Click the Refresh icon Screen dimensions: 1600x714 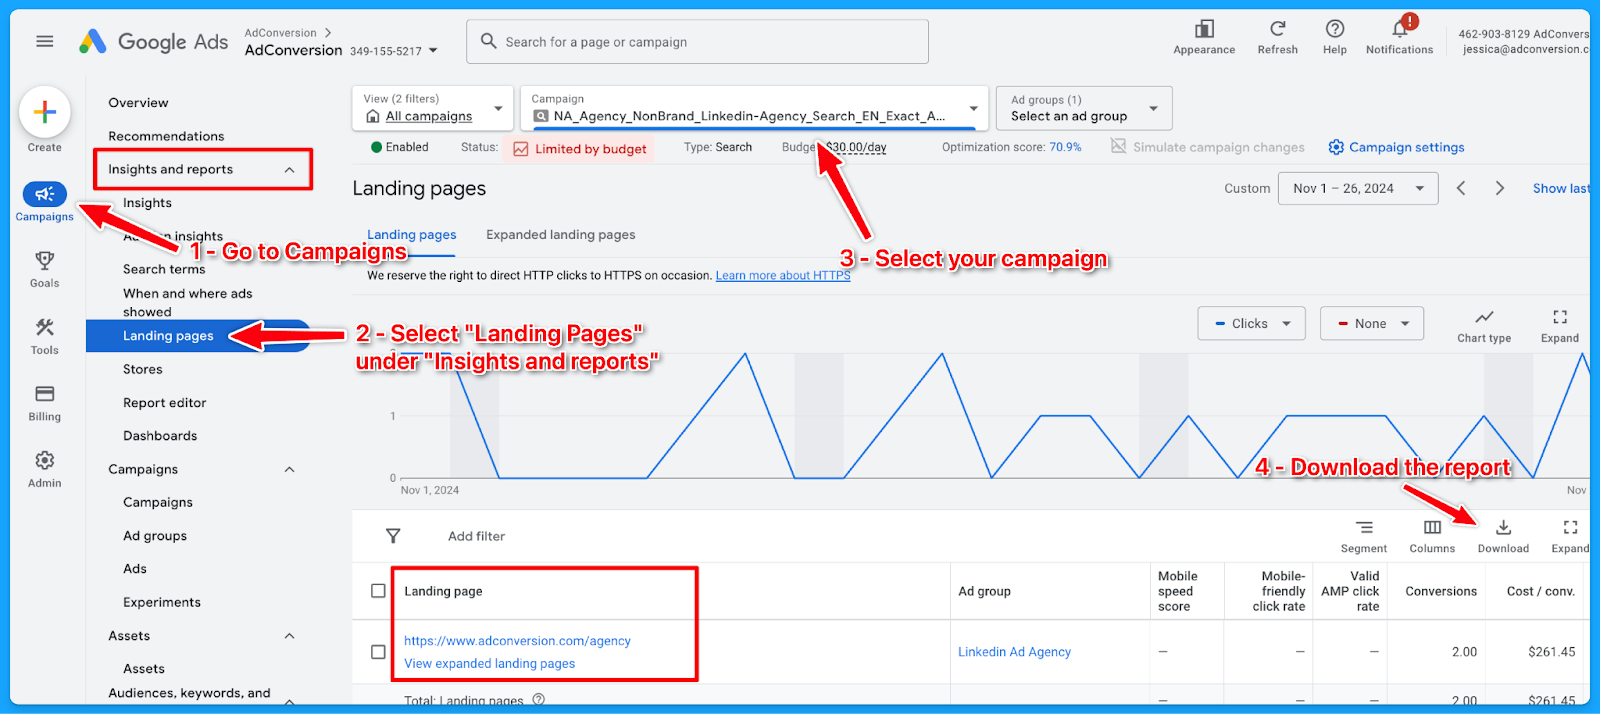point(1278,29)
